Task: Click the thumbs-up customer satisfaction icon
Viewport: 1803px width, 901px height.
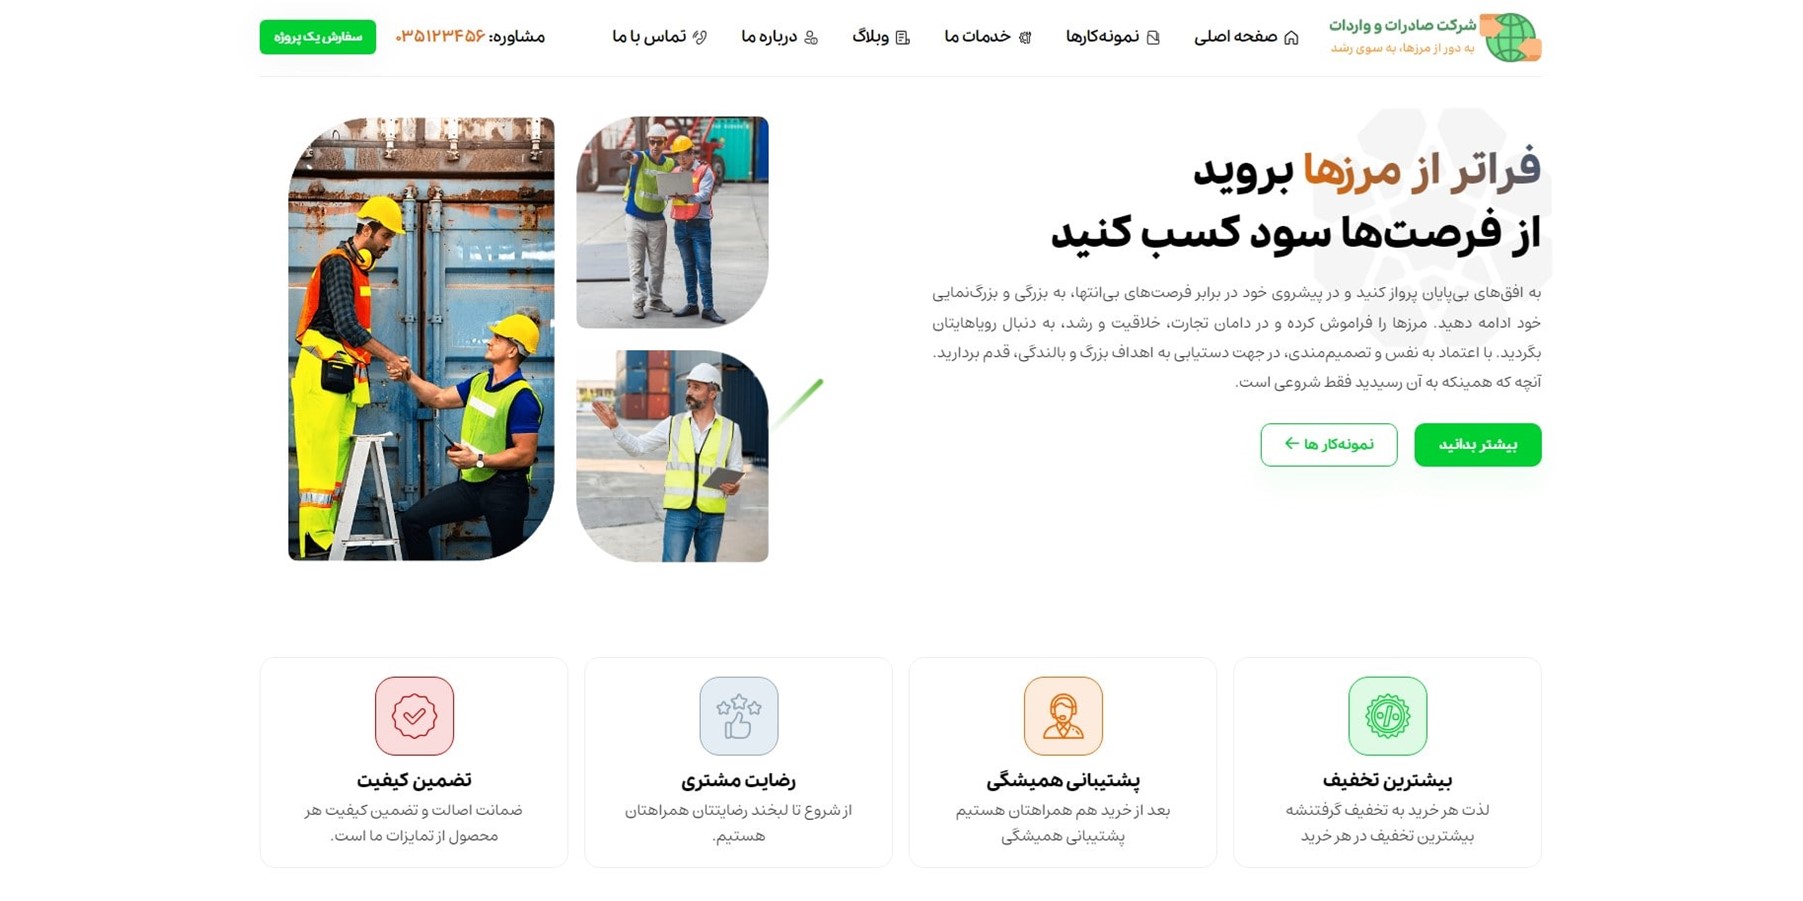Action: point(739,716)
